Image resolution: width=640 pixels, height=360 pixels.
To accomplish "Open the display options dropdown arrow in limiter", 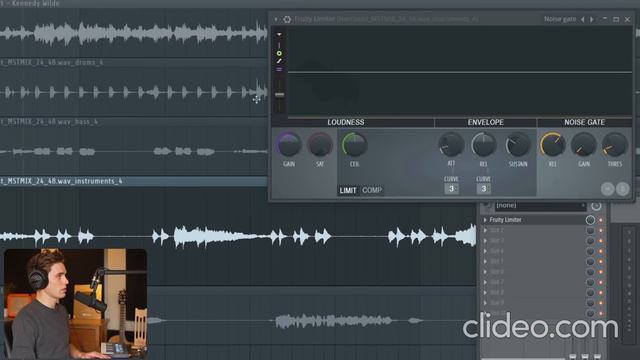I will click(x=279, y=35).
